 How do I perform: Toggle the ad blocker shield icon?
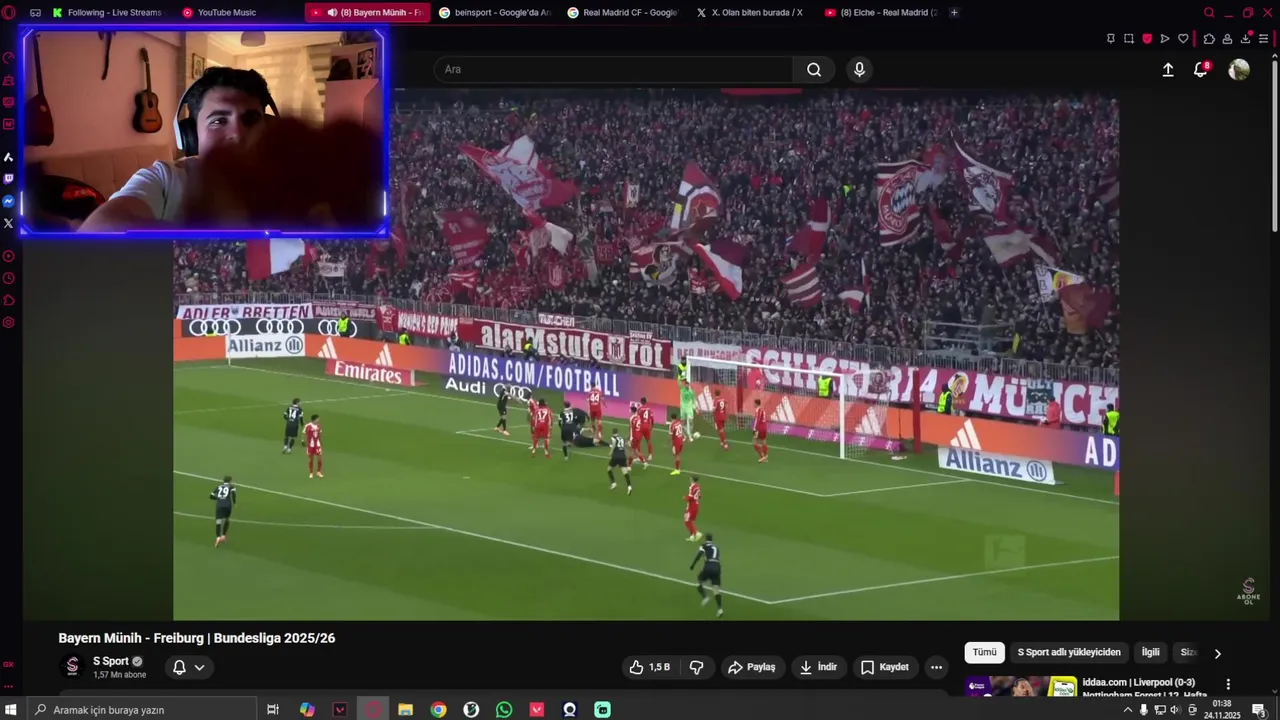point(1147,39)
